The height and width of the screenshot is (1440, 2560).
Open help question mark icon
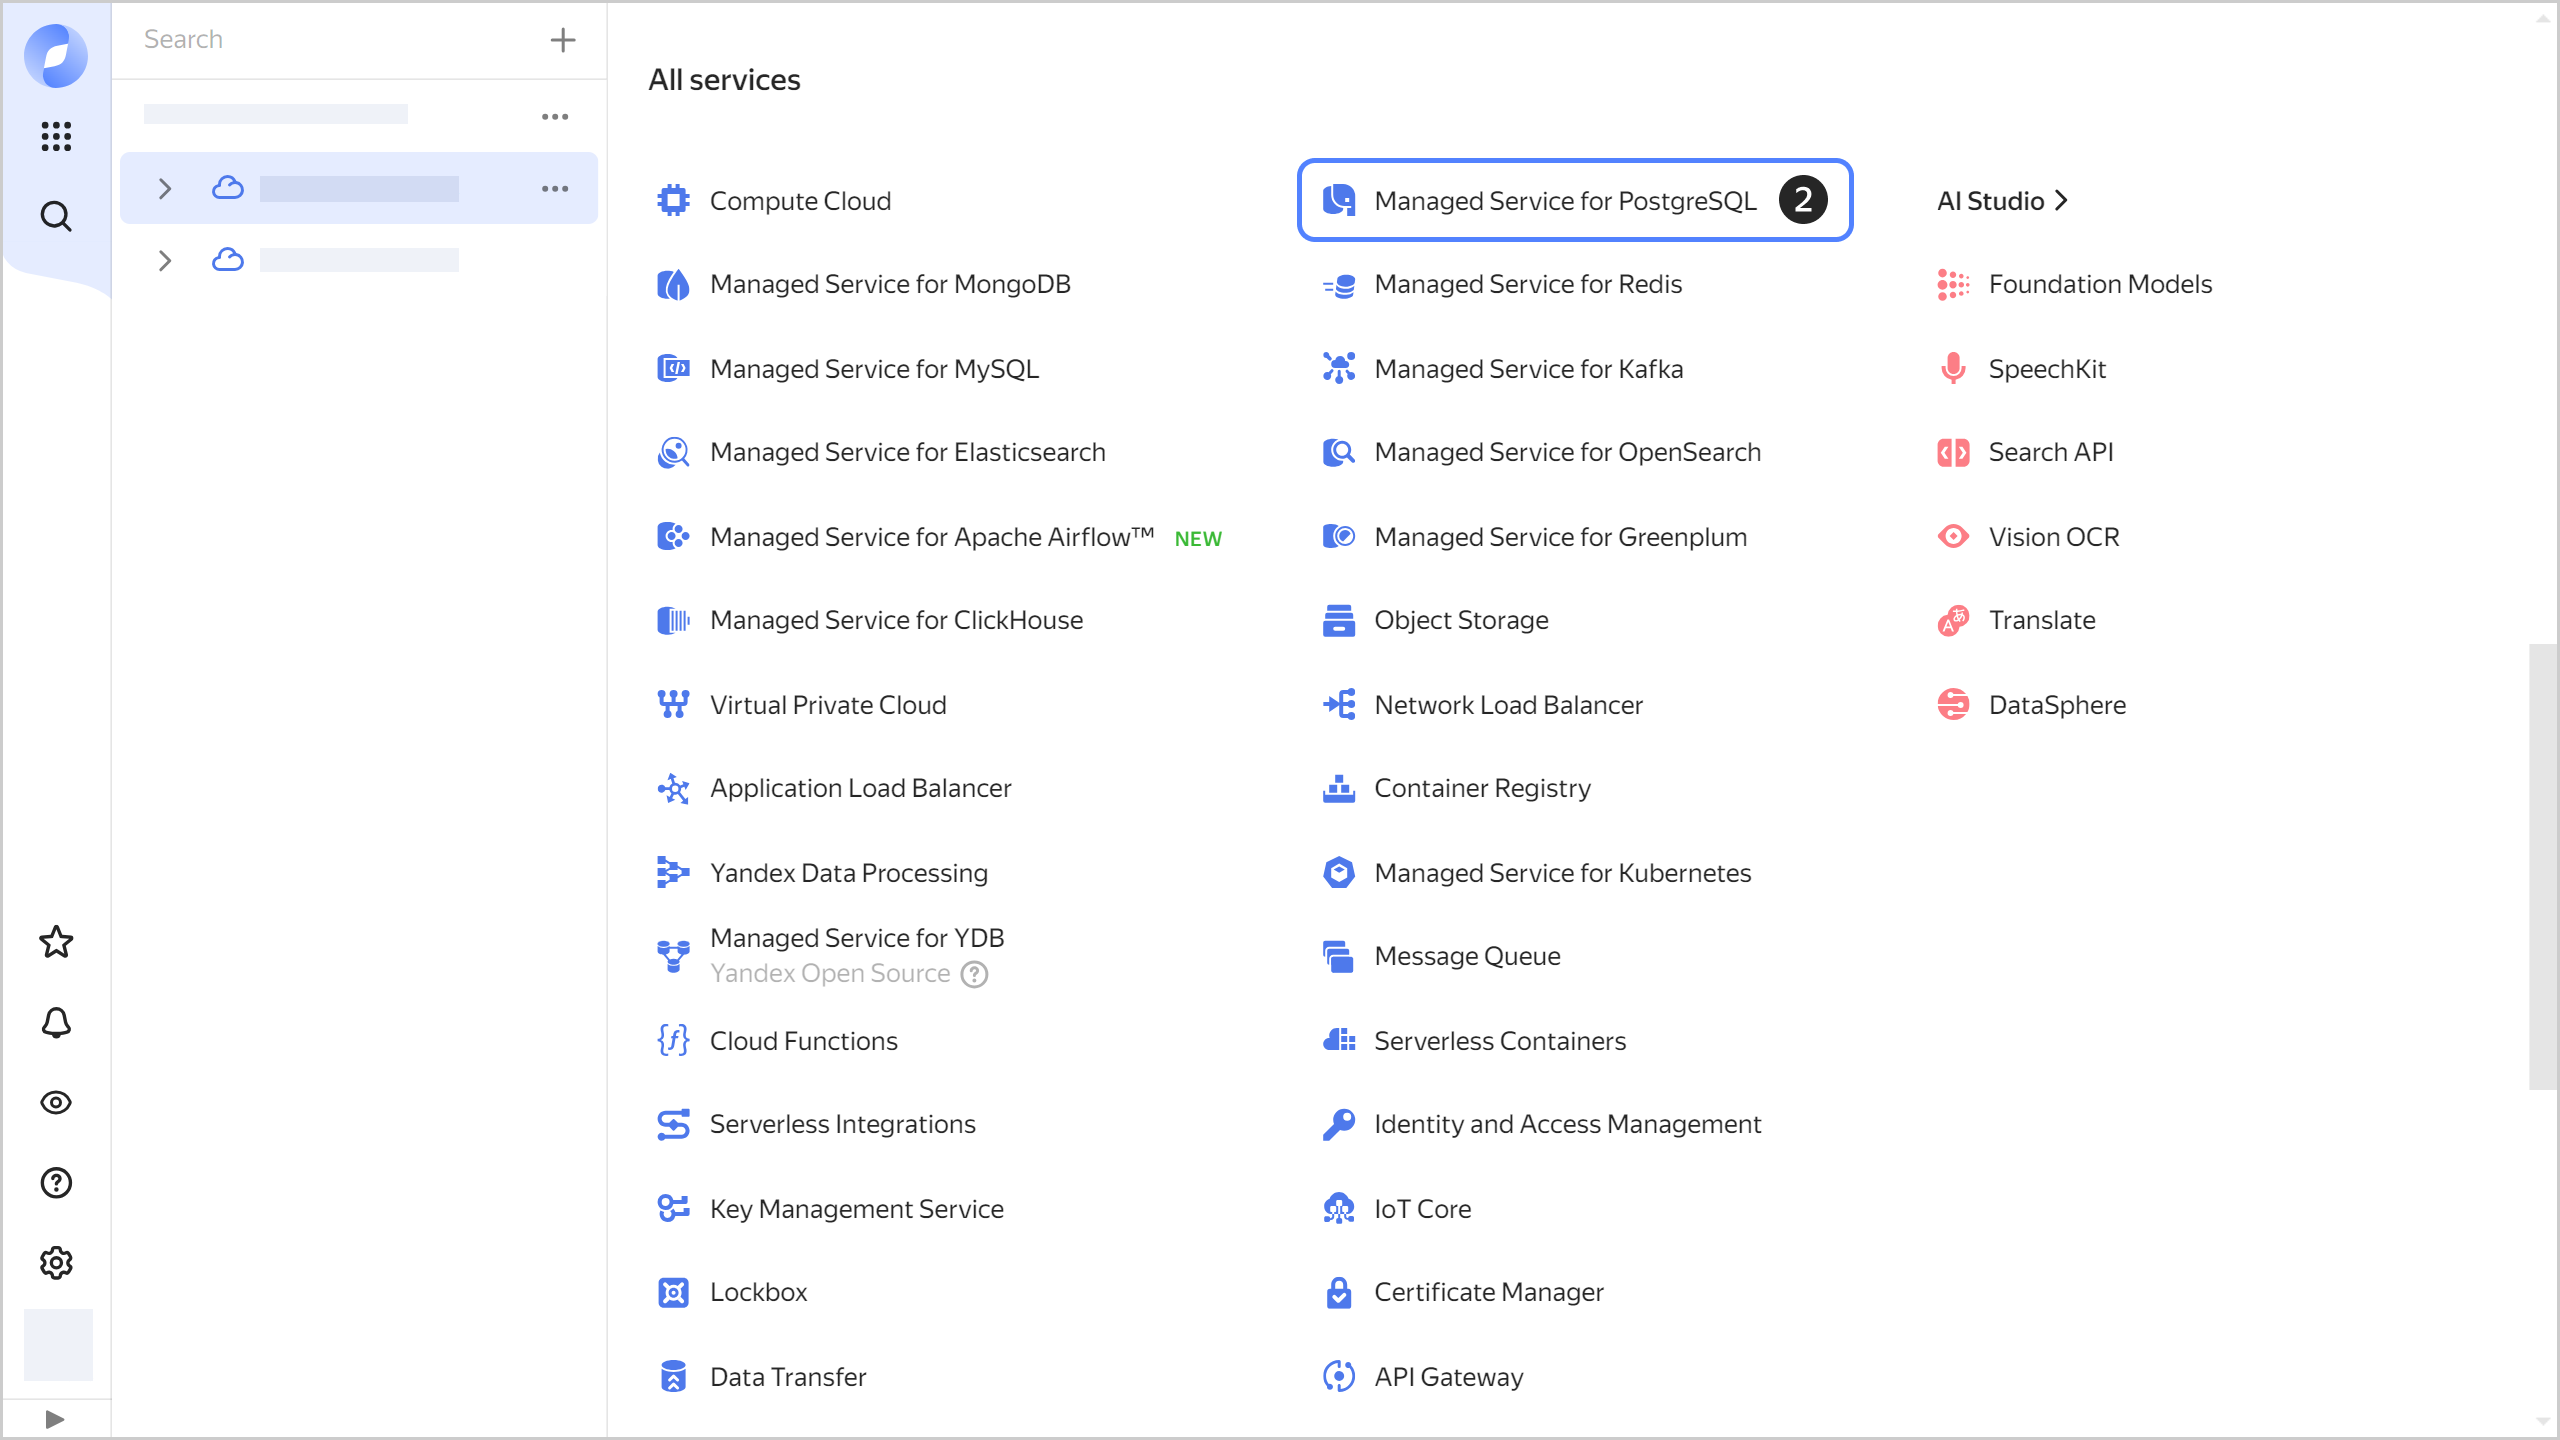pos(56,1182)
